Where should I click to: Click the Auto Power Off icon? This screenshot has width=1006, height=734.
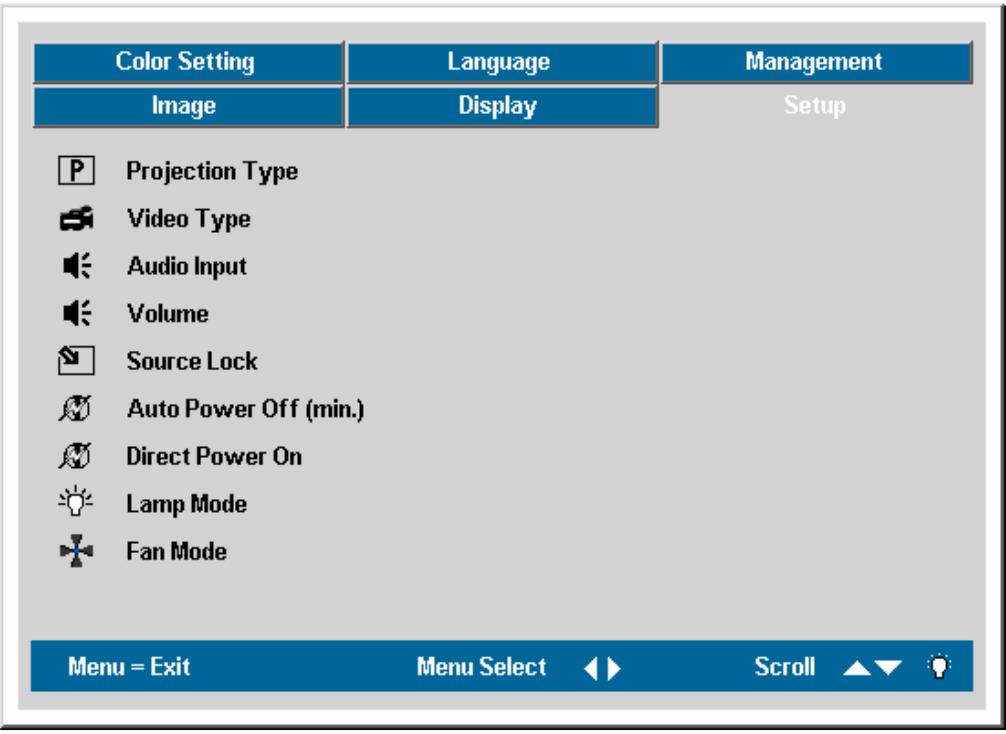(x=76, y=408)
